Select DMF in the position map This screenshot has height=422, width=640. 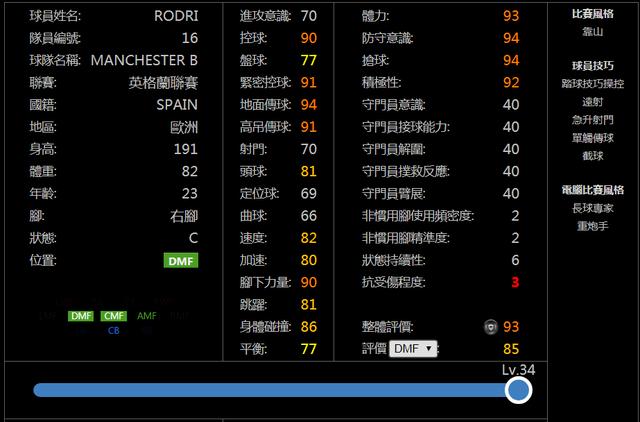pyautogui.click(x=81, y=316)
